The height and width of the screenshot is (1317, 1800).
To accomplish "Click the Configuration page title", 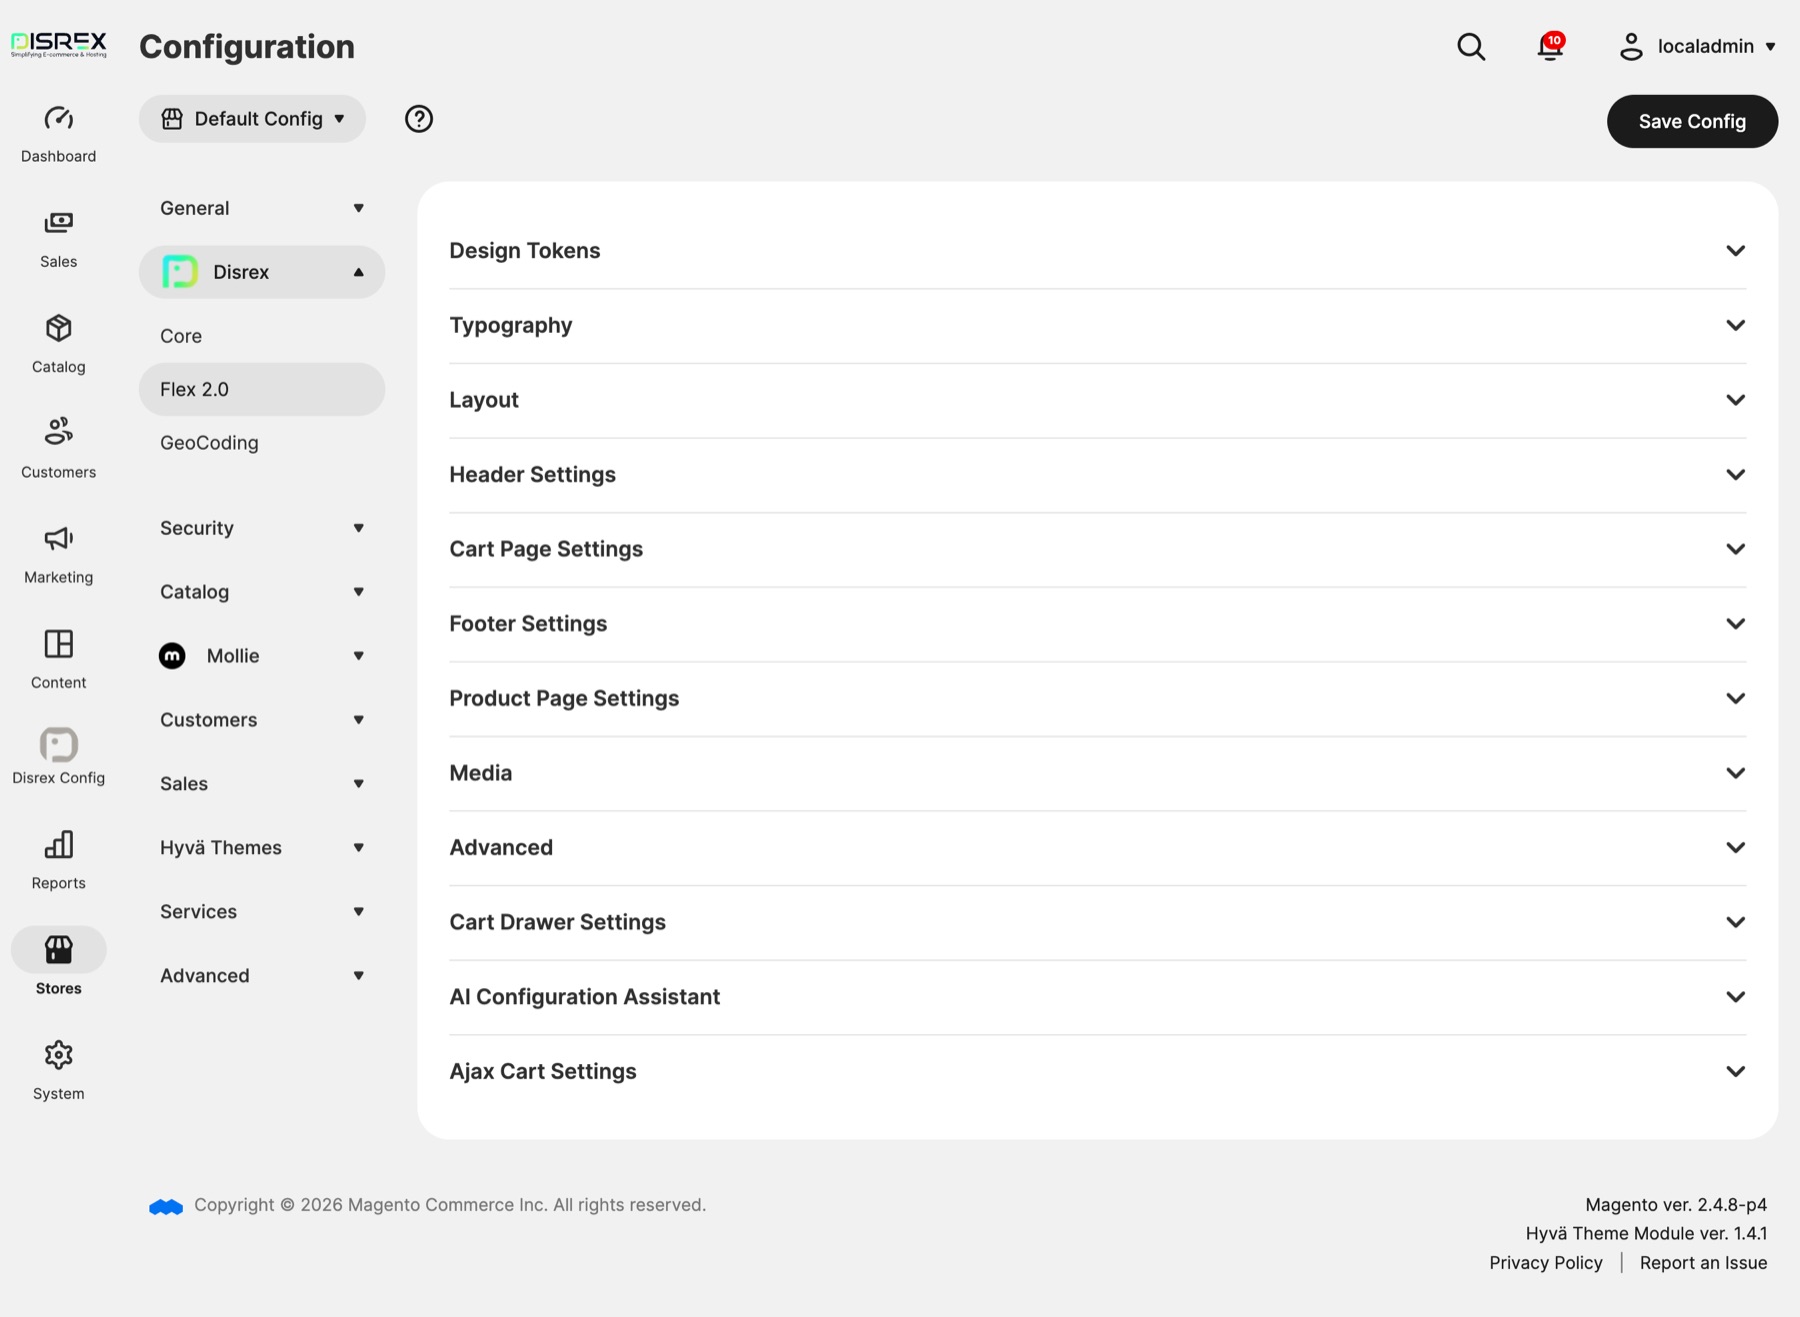I will tap(247, 47).
